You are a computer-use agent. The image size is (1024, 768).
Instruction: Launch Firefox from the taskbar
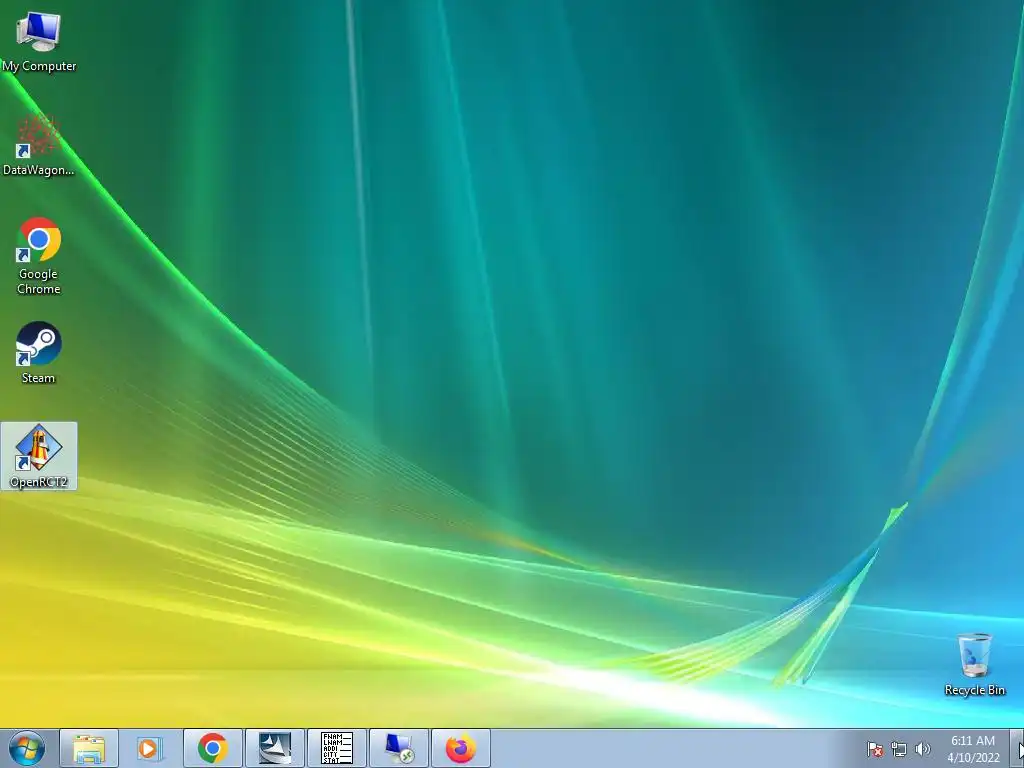click(461, 749)
